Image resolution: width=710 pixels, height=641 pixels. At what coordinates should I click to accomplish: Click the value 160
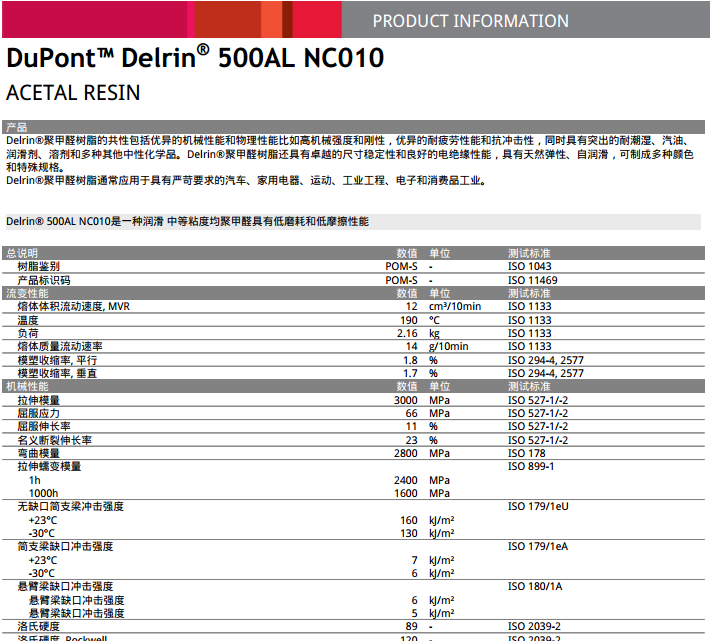click(x=408, y=520)
